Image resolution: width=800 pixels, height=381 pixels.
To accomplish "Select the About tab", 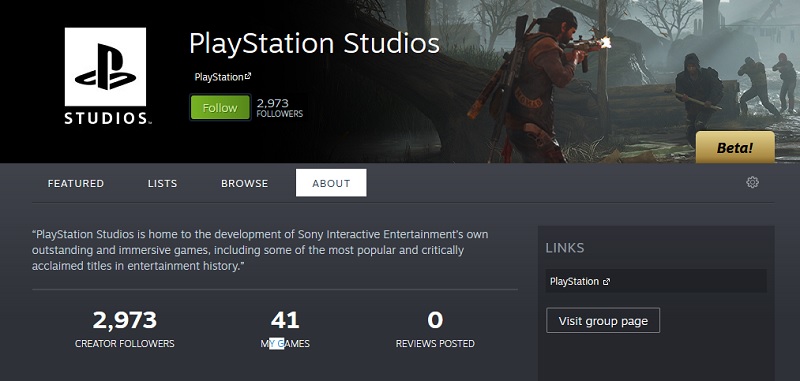I will point(331,183).
